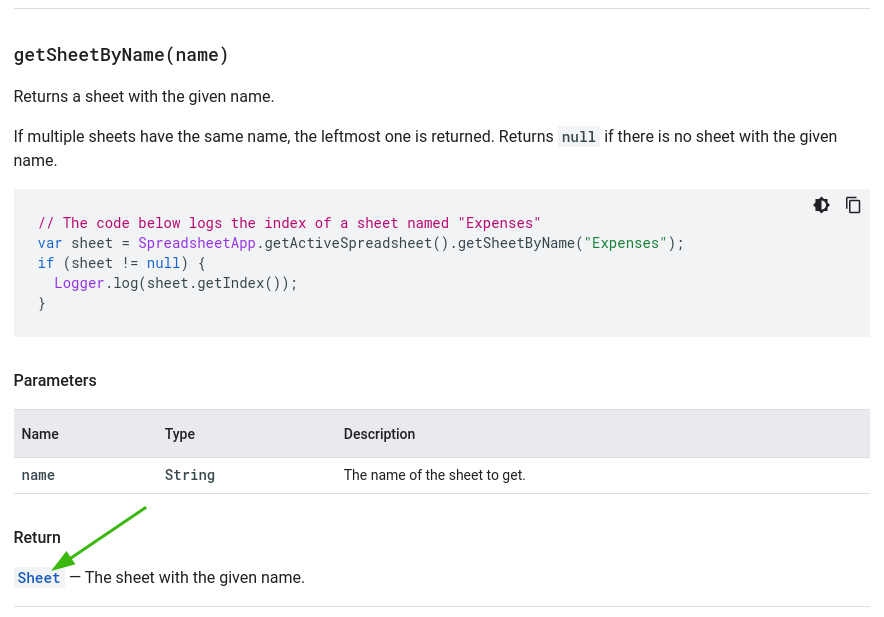Click "The name of the sheet to get."
Screen dimensions: 884x617
[x=435, y=475]
